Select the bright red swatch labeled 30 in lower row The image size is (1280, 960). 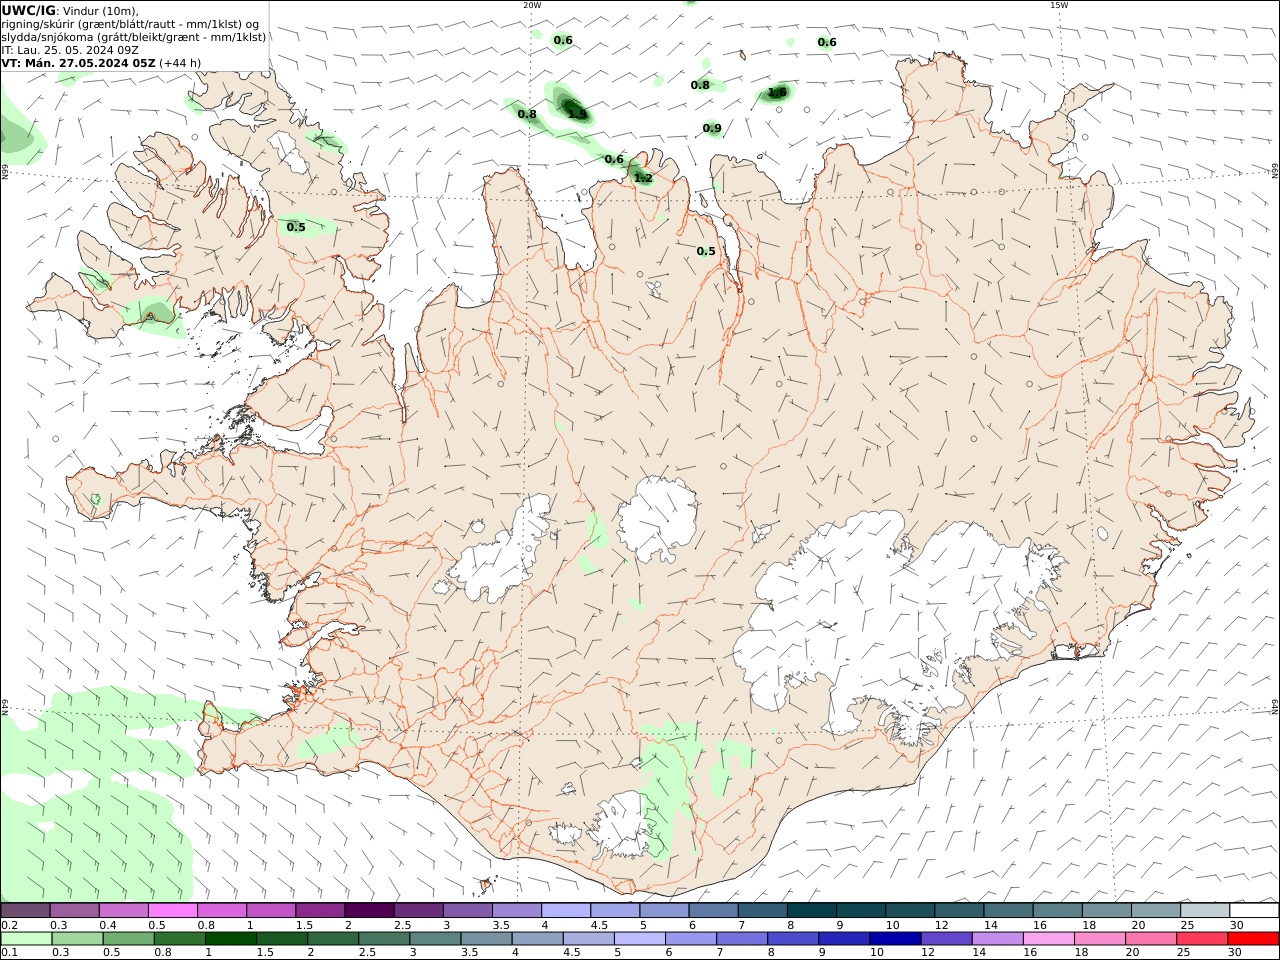(1253, 938)
